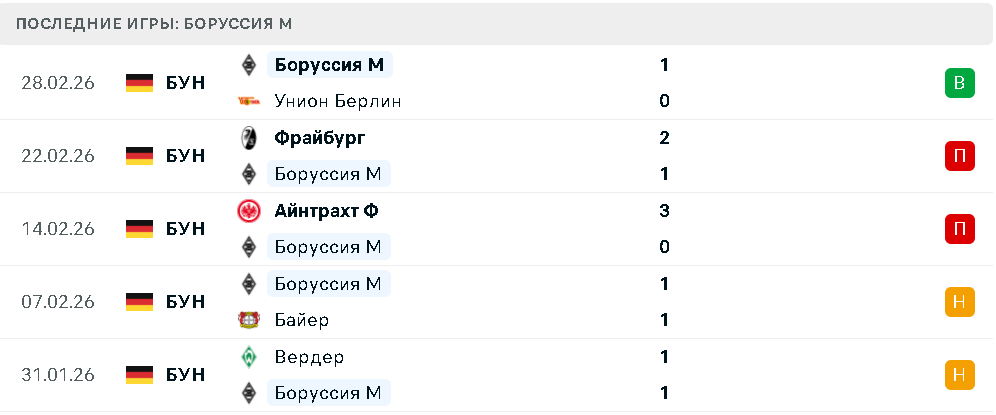Viewport: 996px width, 415px height.
Task: Click the German flag beside the 31.01.26 match
Action: click(x=139, y=375)
